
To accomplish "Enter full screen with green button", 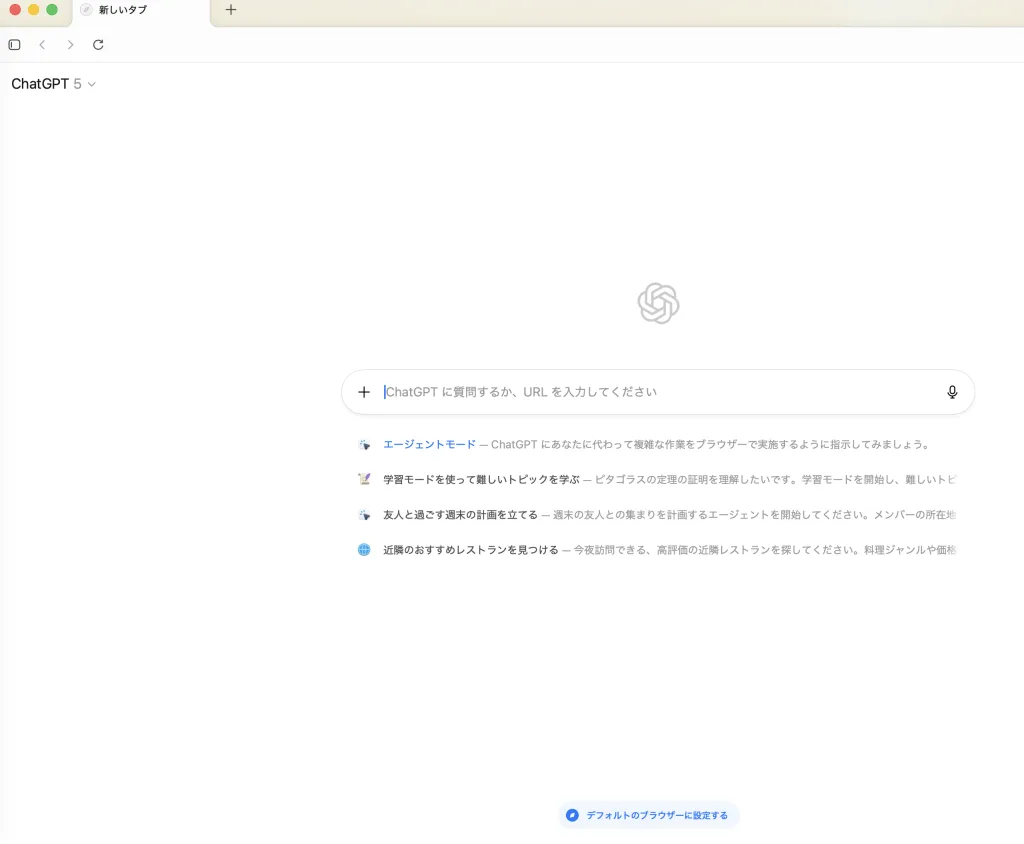I will [x=52, y=9].
